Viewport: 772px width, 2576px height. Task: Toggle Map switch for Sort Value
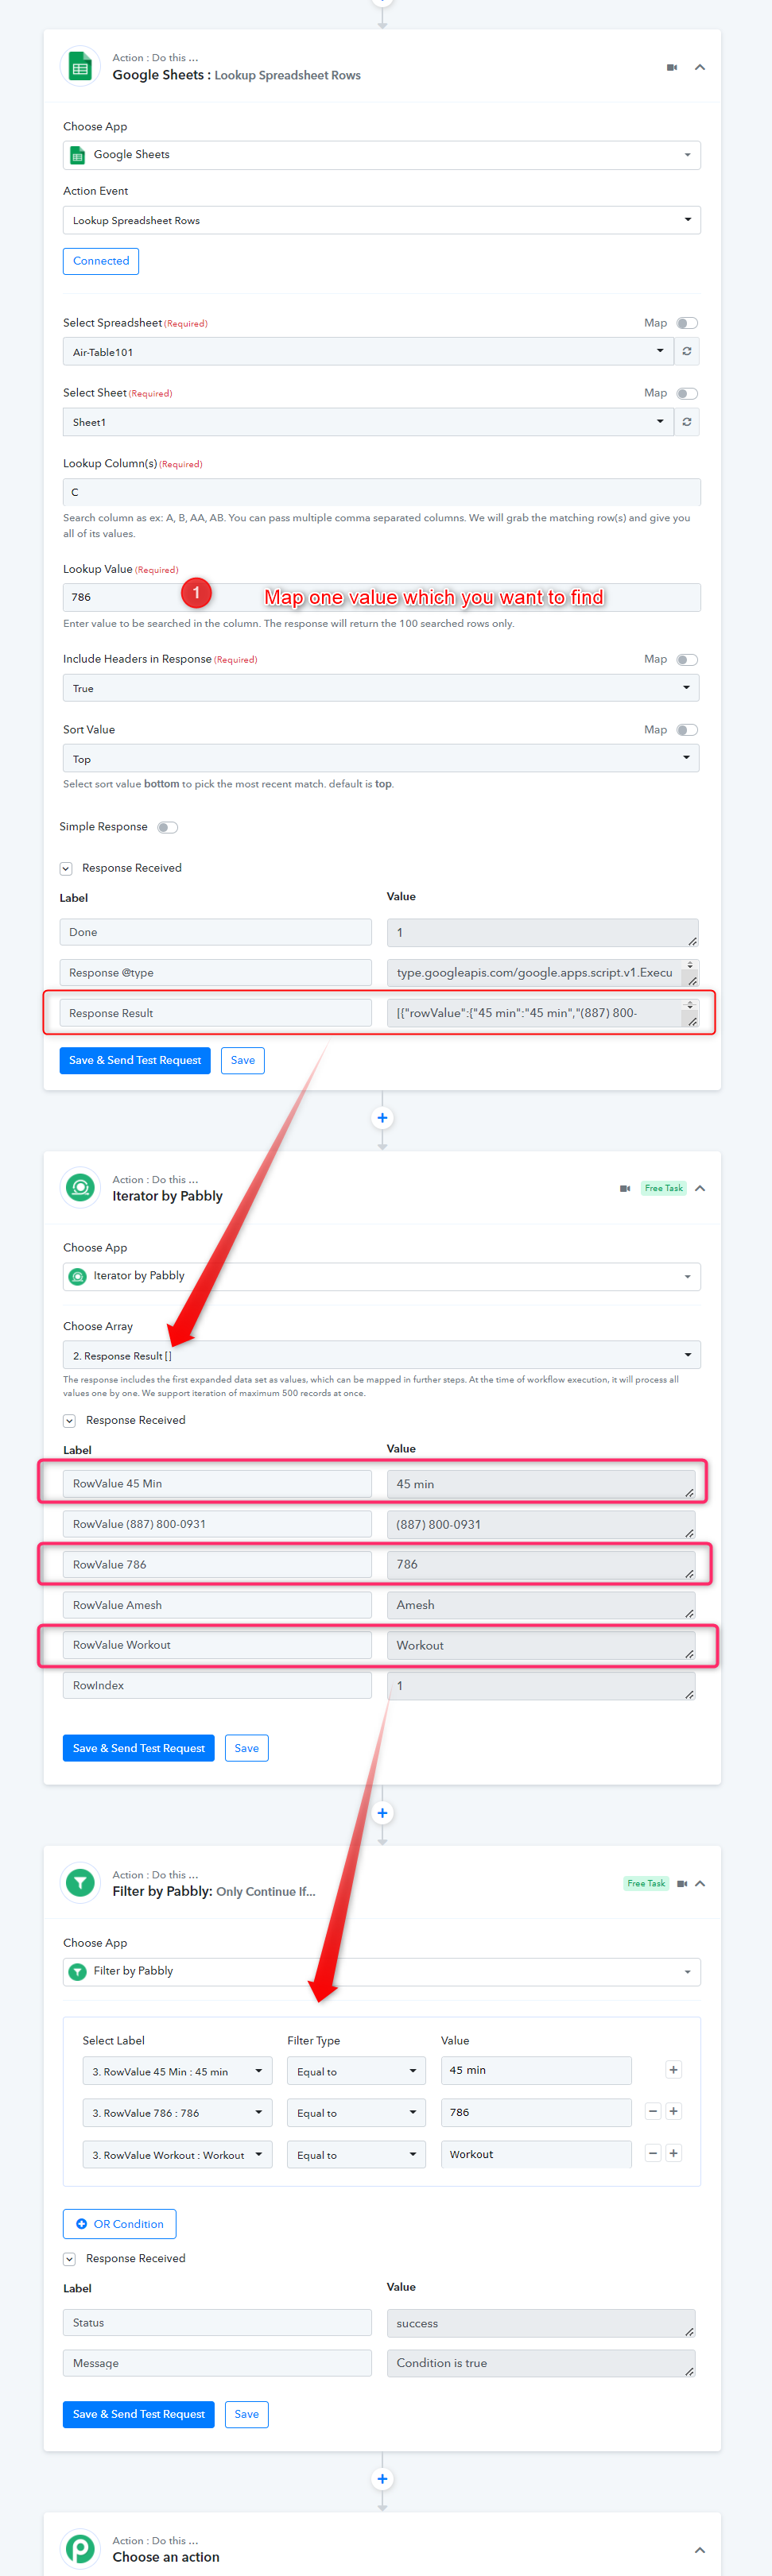(687, 730)
